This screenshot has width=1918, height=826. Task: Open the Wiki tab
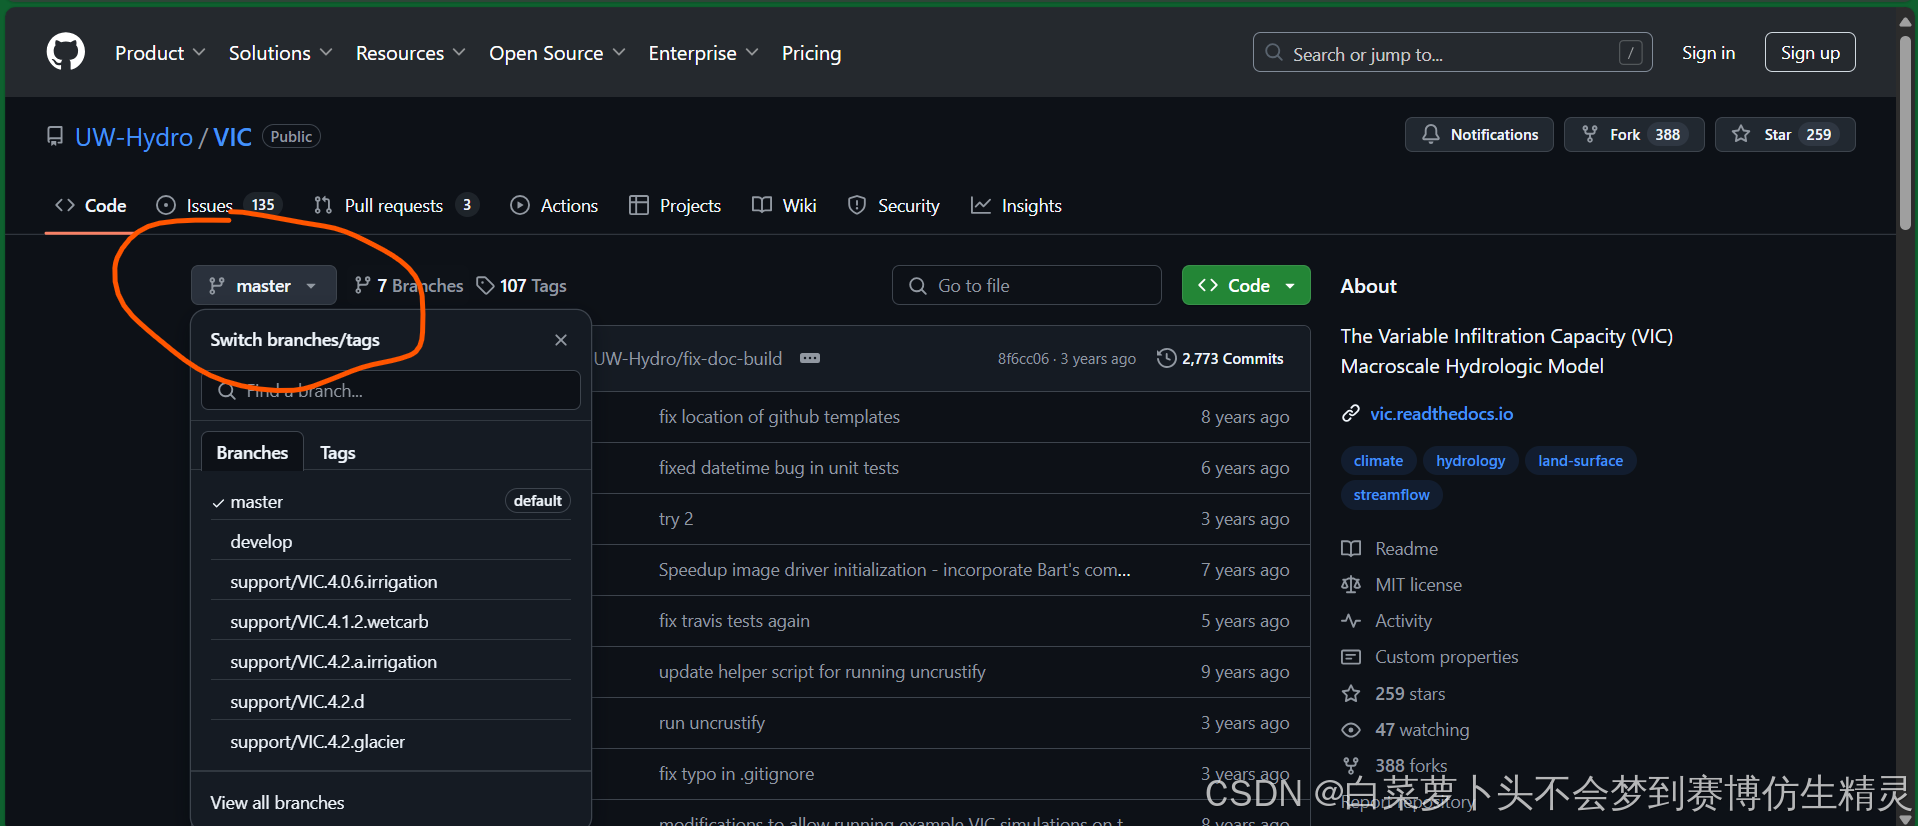coord(785,205)
